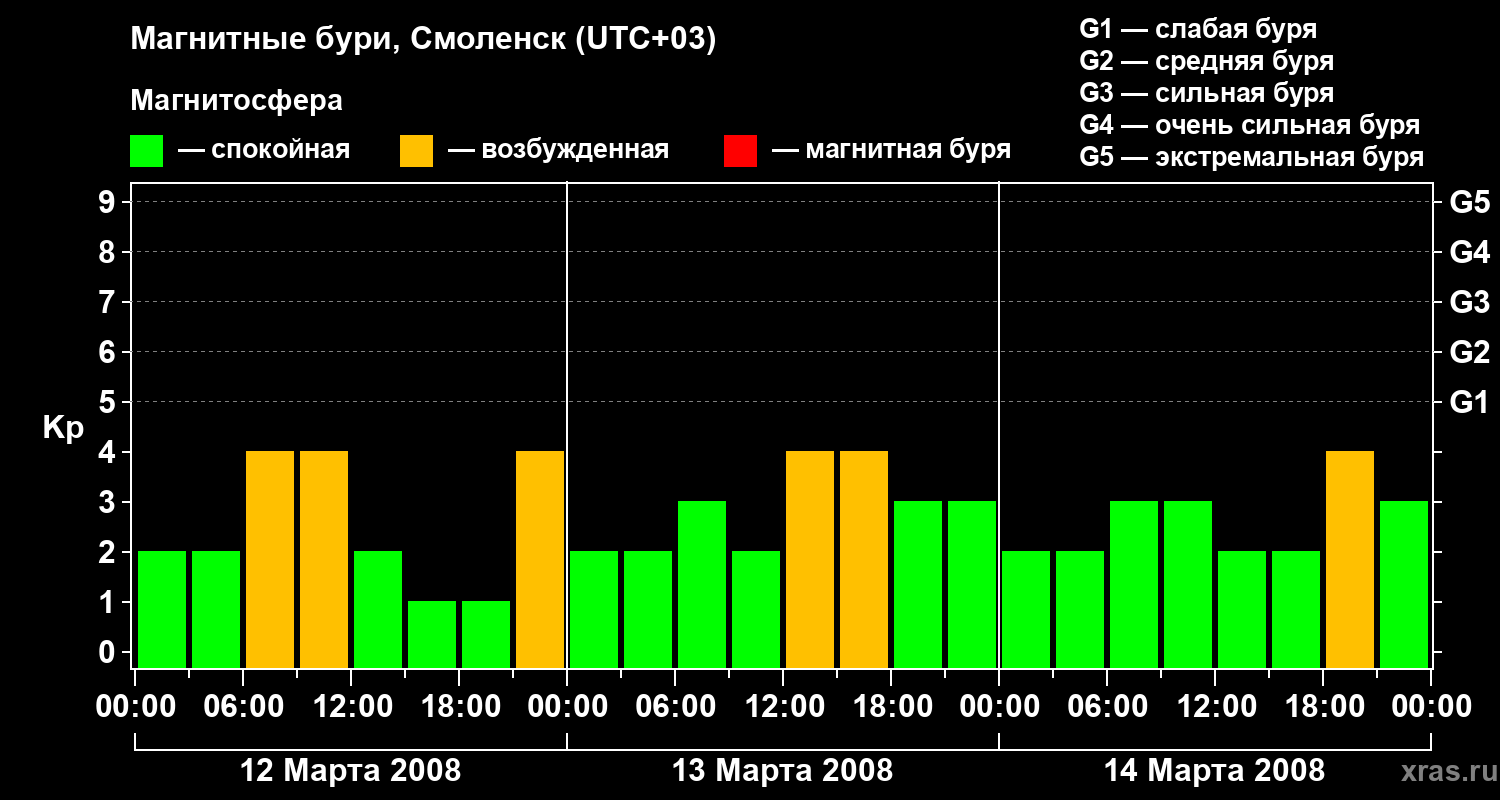Select the 14 Марта 12:00–15:00 green bar

[1242, 609]
